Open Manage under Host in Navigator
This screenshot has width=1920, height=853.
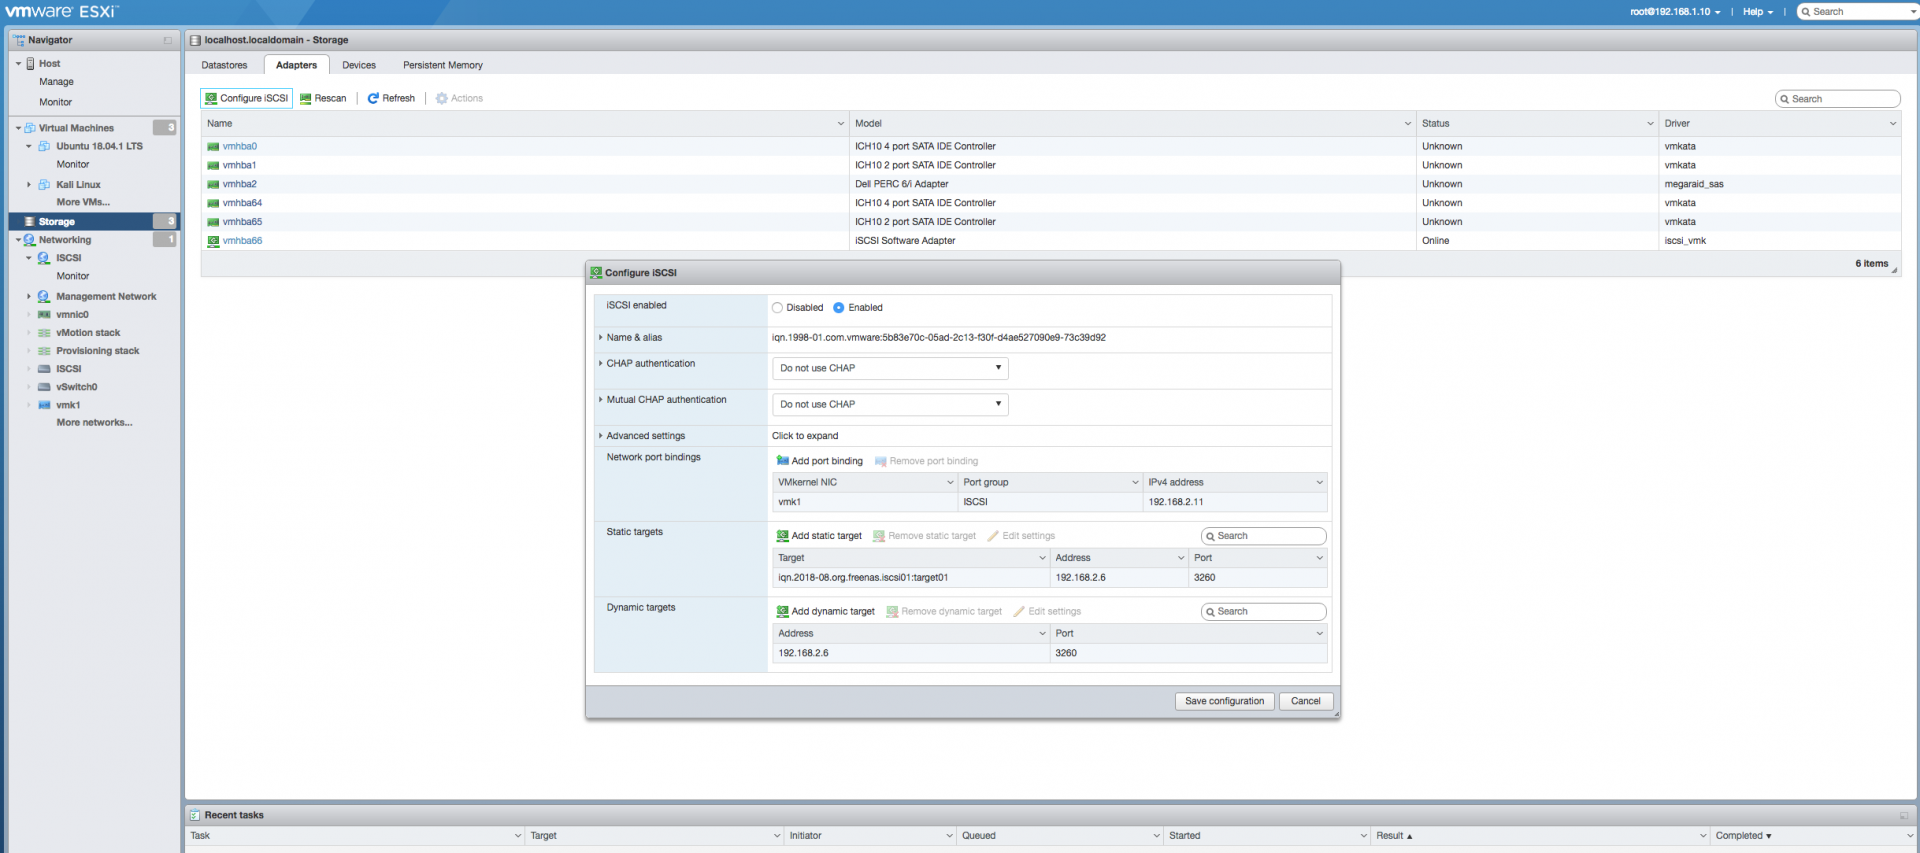(57, 82)
